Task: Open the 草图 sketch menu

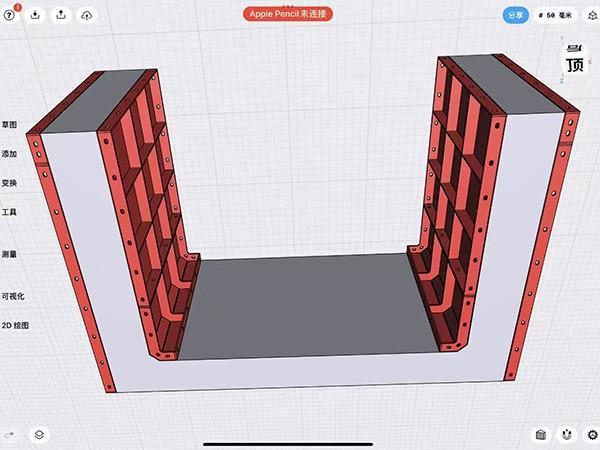Action: (x=10, y=125)
